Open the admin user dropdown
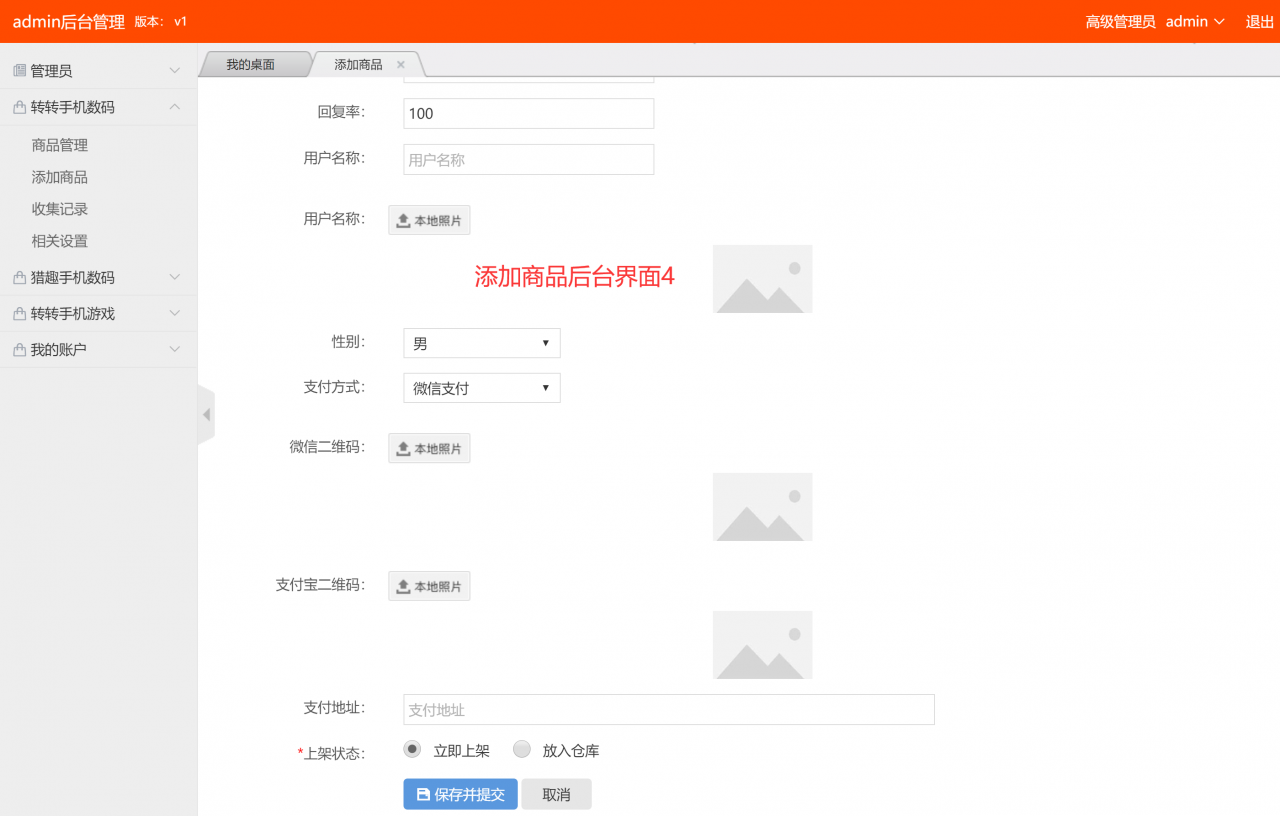This screenshot has width=1280, height=816. point(1195,22)
